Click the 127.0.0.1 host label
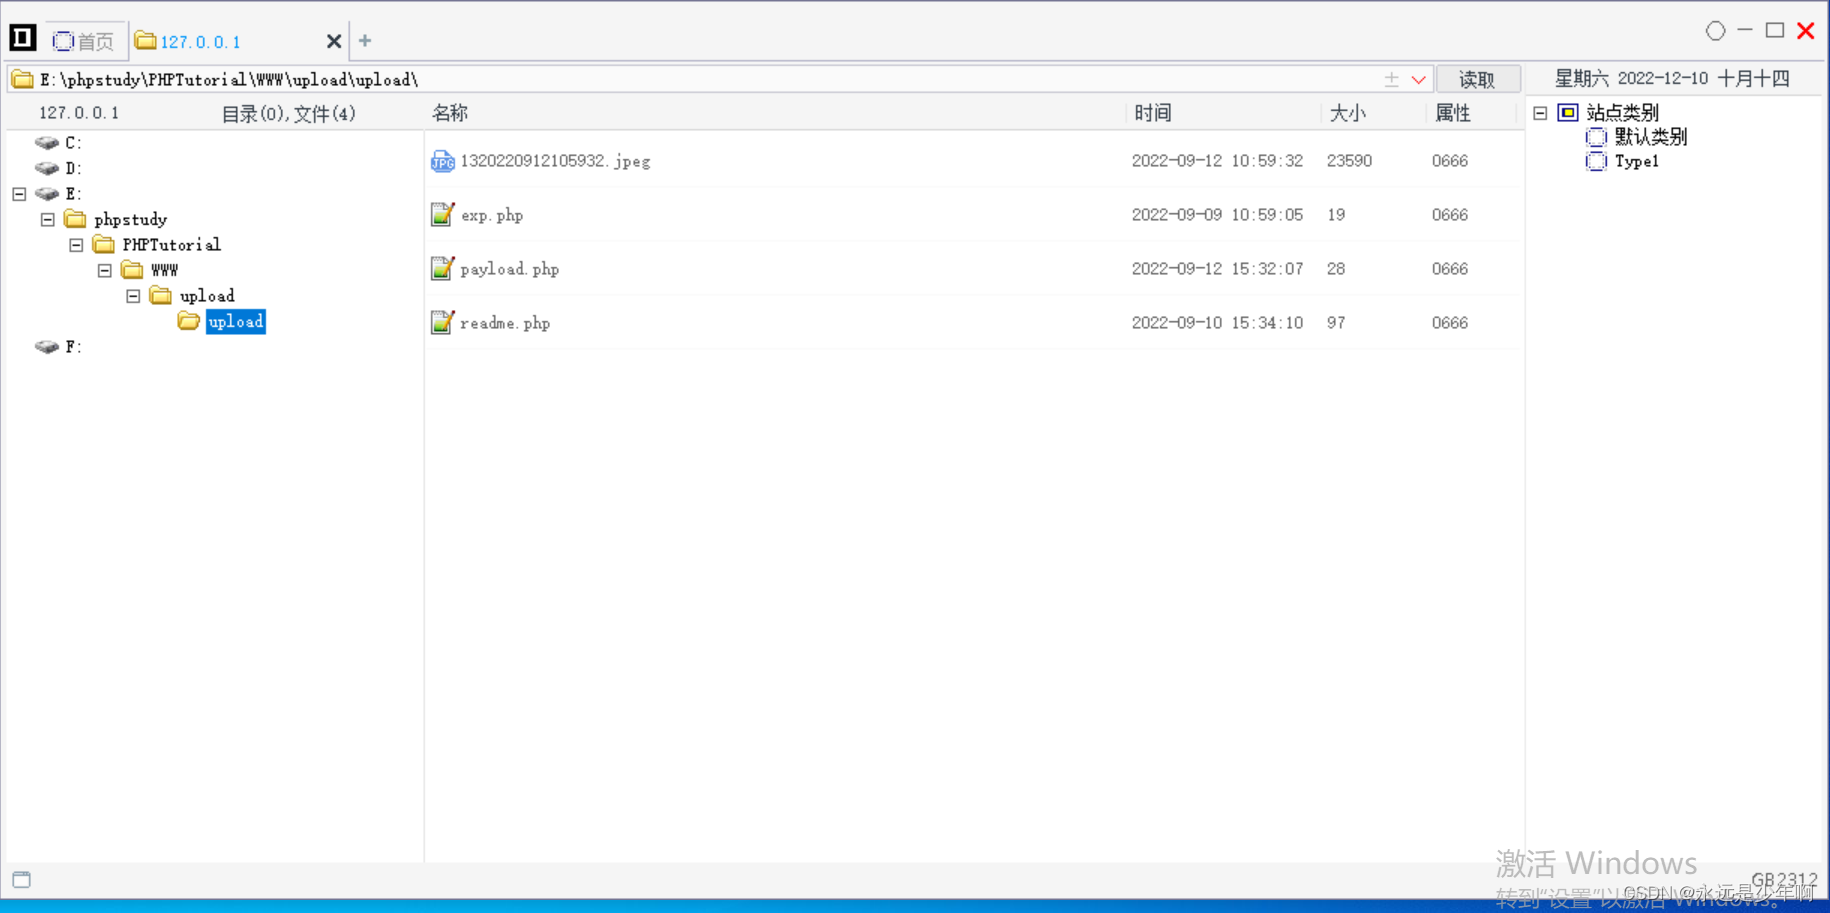This screenshot has width=1830, height=913. click(79, 113)
